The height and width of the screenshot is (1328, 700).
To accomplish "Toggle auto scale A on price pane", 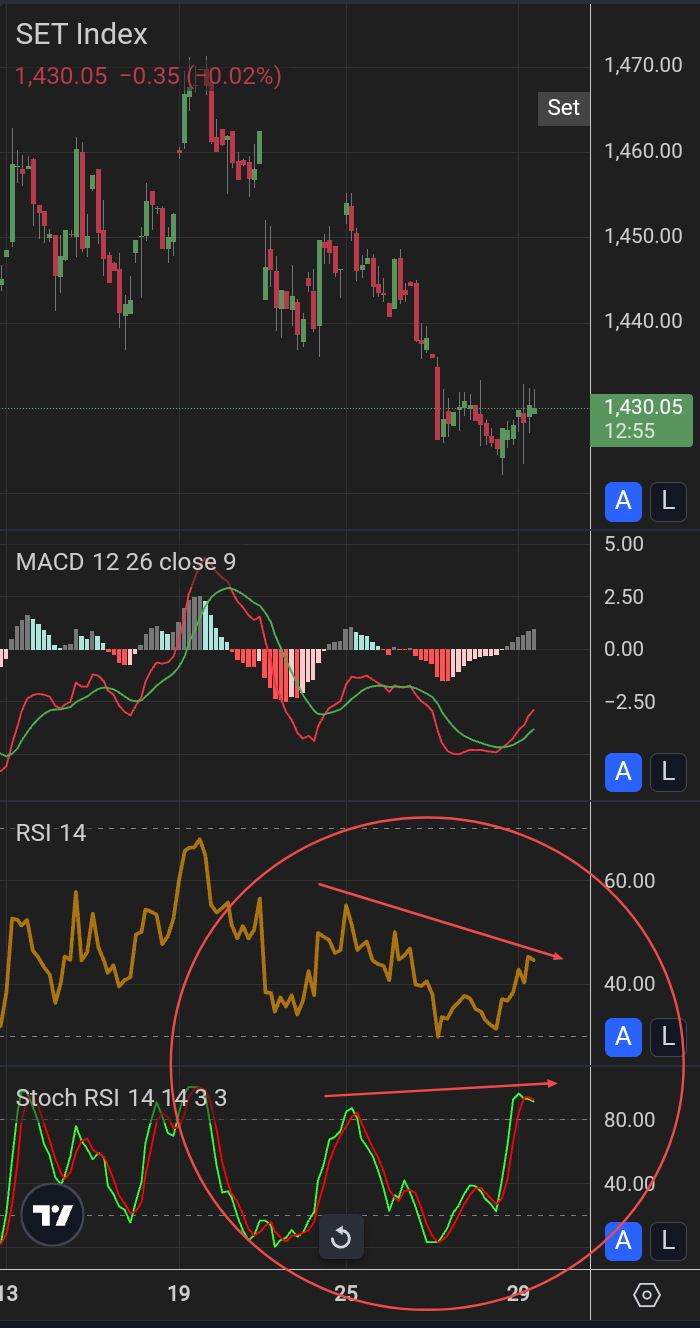I will pos(623,501).
